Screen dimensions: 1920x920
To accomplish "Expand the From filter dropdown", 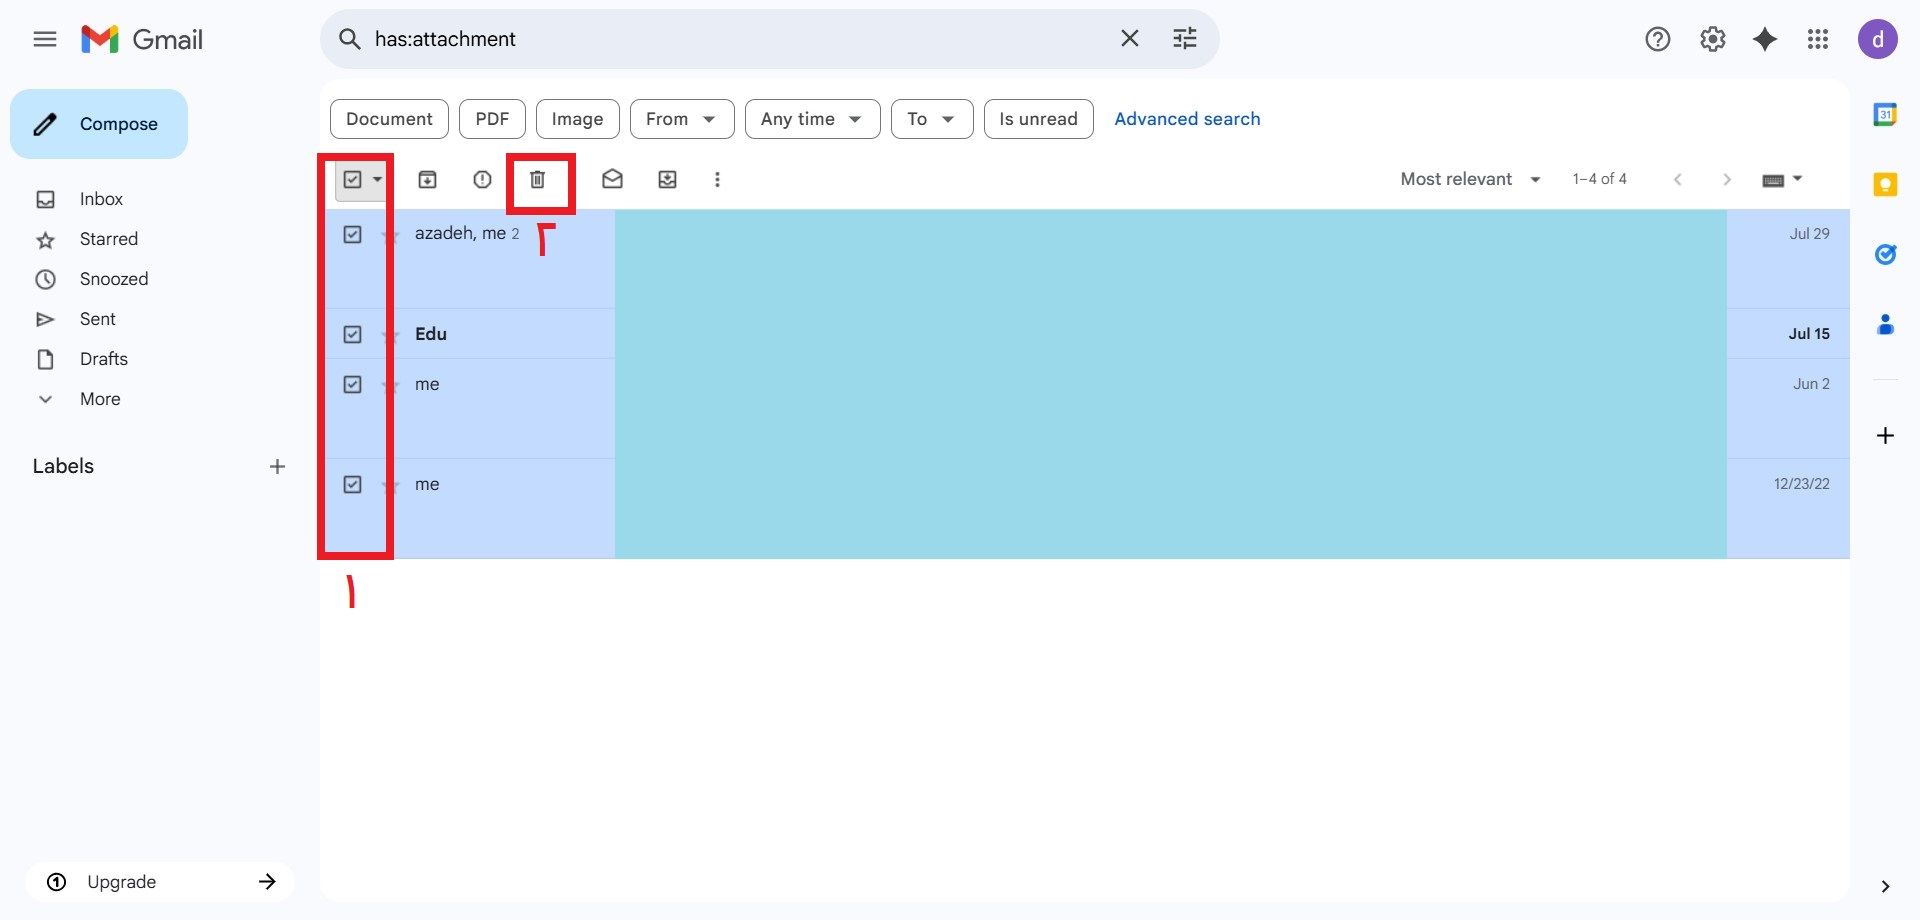I will tap(681, 119).
